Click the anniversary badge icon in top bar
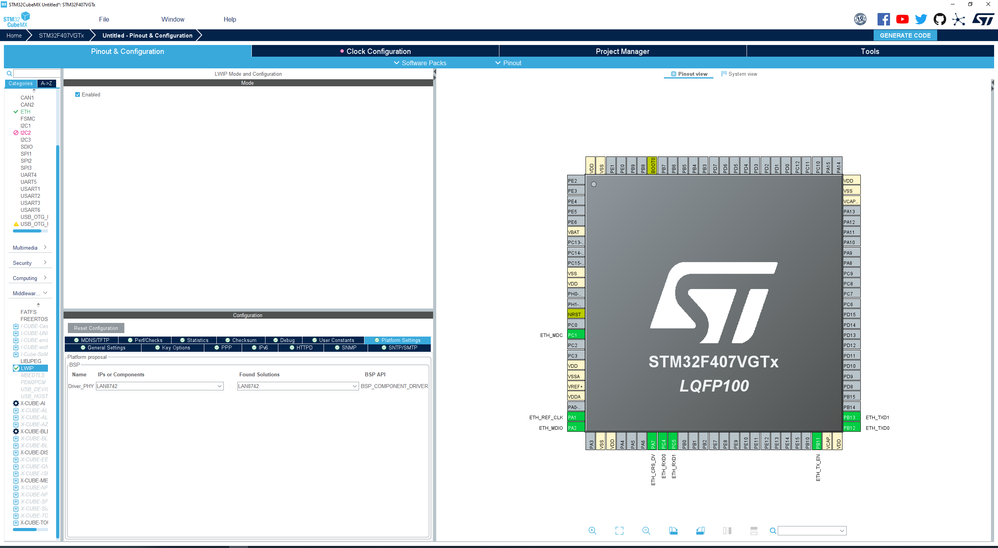The width and height of the screenshot is (998, 548). 861,19
